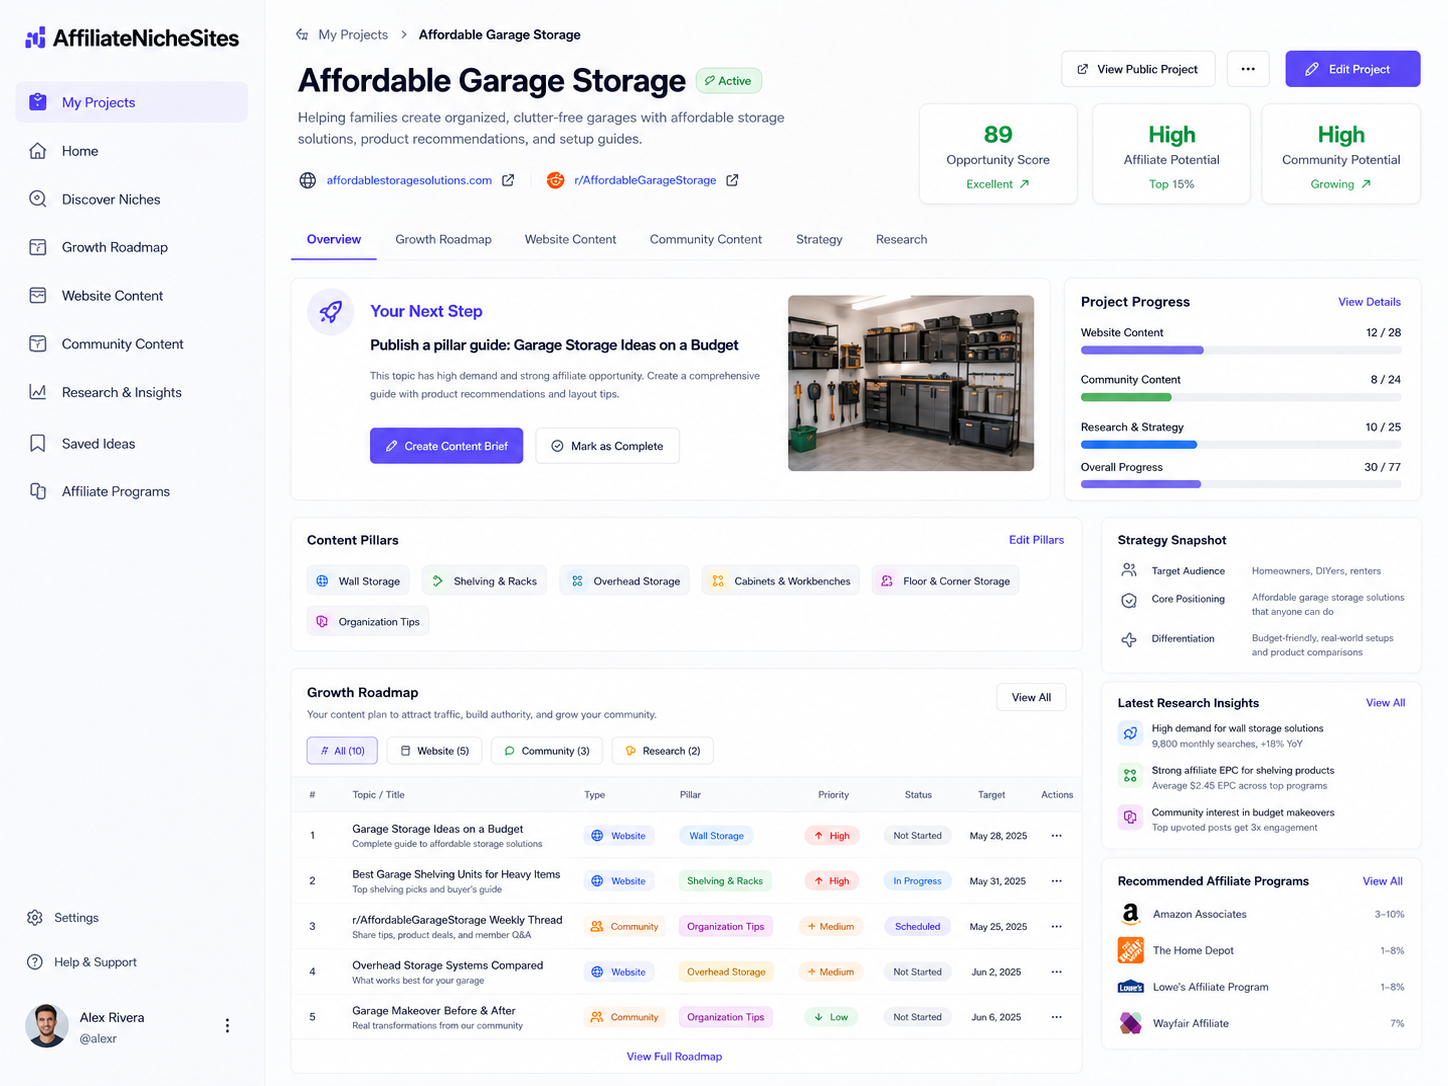
Task: Open actions menu for Overhead Storage Systems row
Action: (1056, 972)
